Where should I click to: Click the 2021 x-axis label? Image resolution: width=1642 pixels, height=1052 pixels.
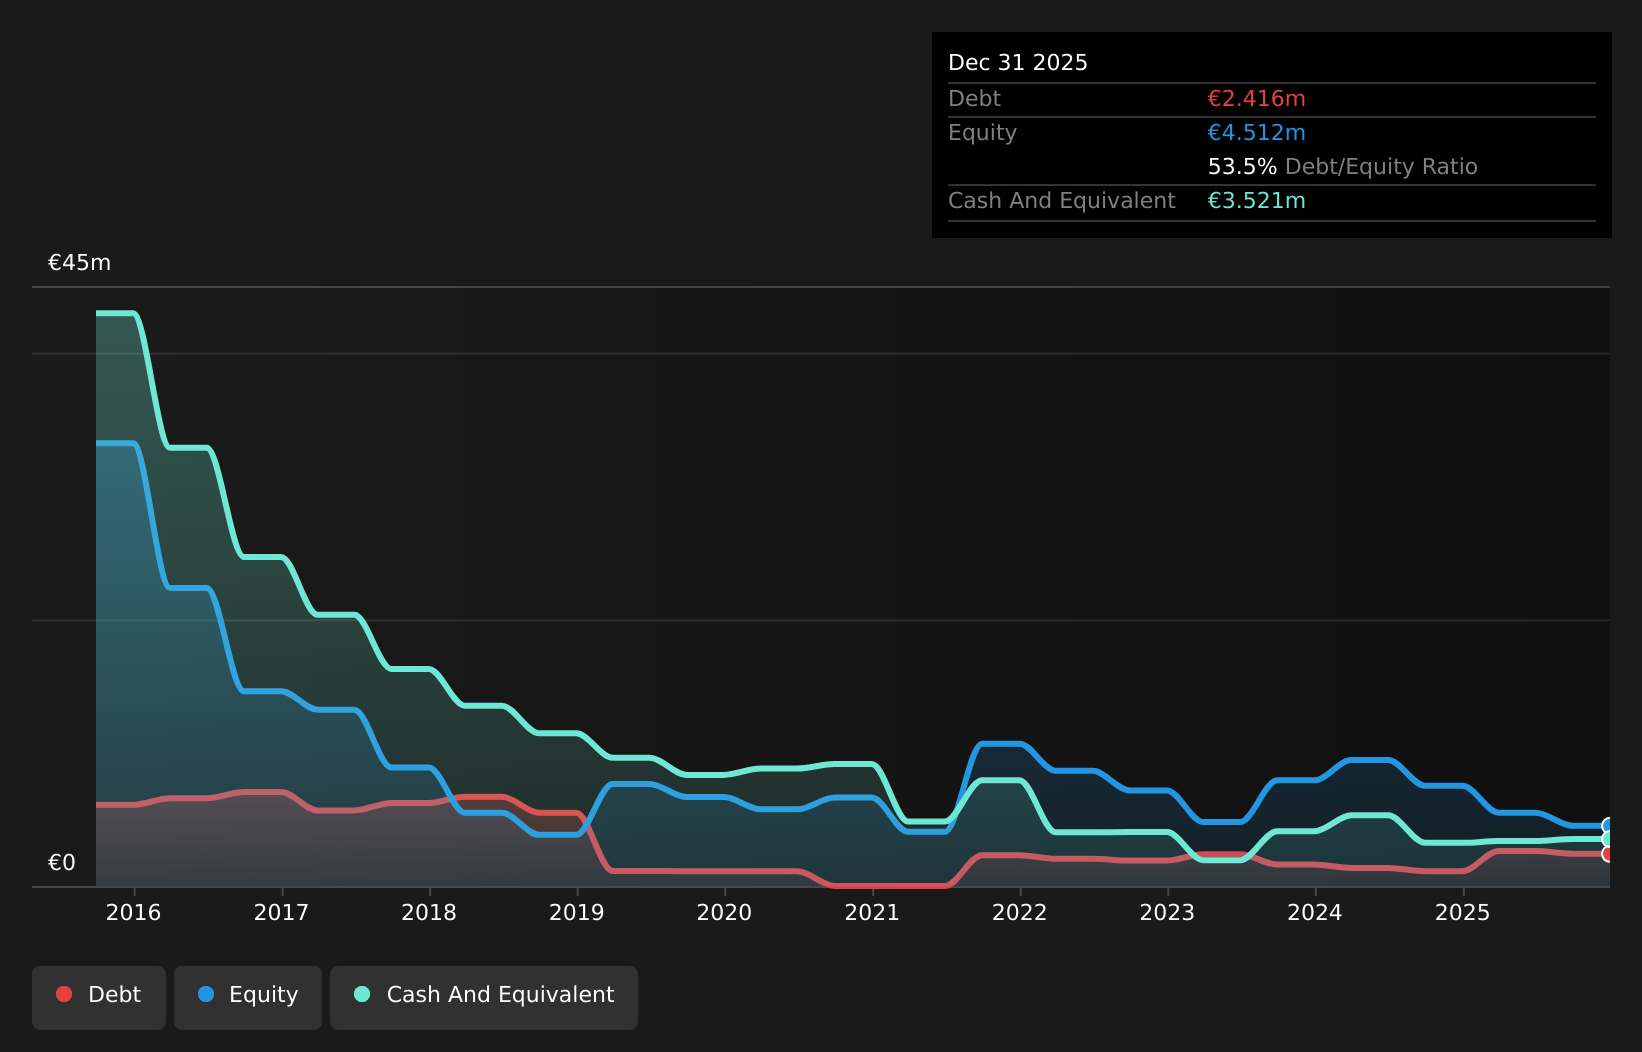coord(873,912)
